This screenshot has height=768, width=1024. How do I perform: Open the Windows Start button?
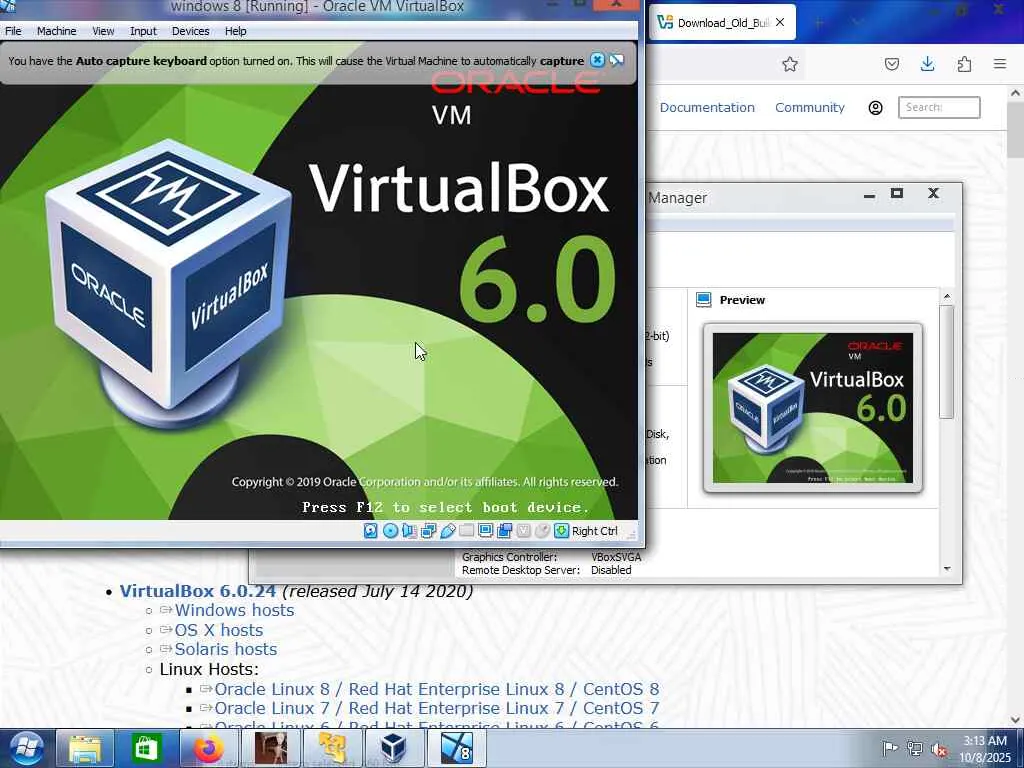point(26,748)
